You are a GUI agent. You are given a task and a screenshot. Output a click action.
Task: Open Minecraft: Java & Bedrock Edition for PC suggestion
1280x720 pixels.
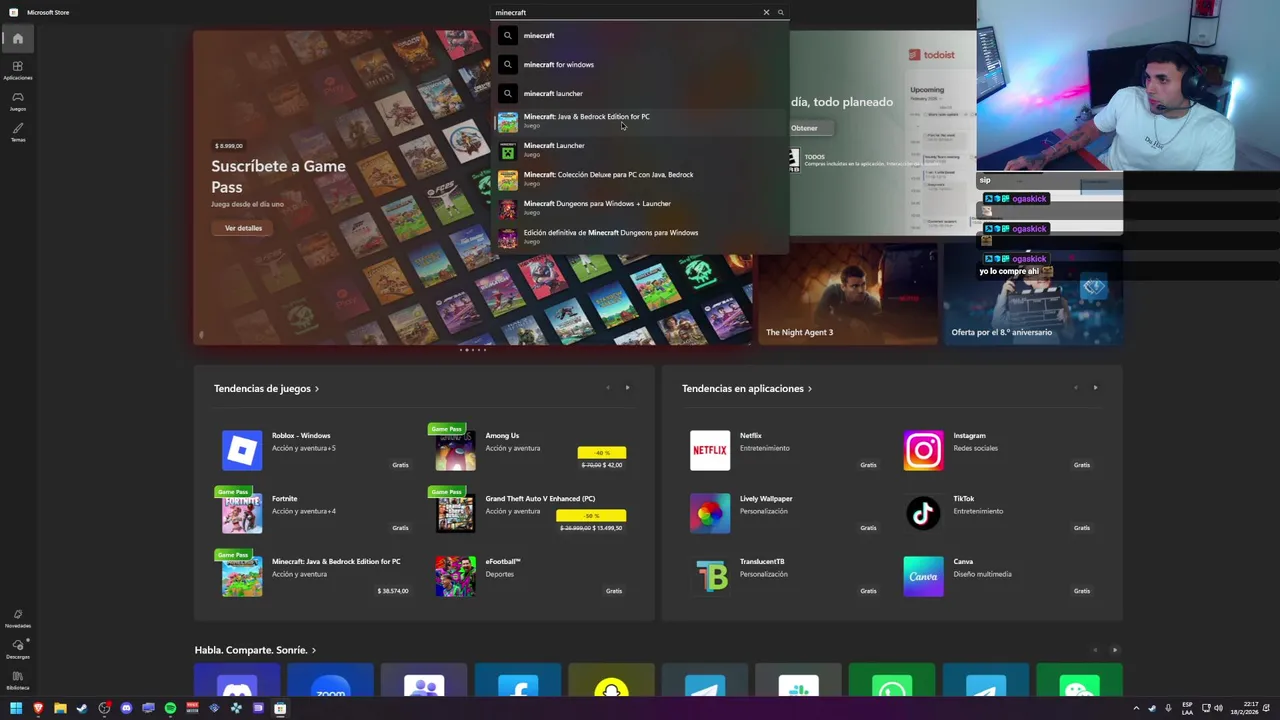click(640, 121)
